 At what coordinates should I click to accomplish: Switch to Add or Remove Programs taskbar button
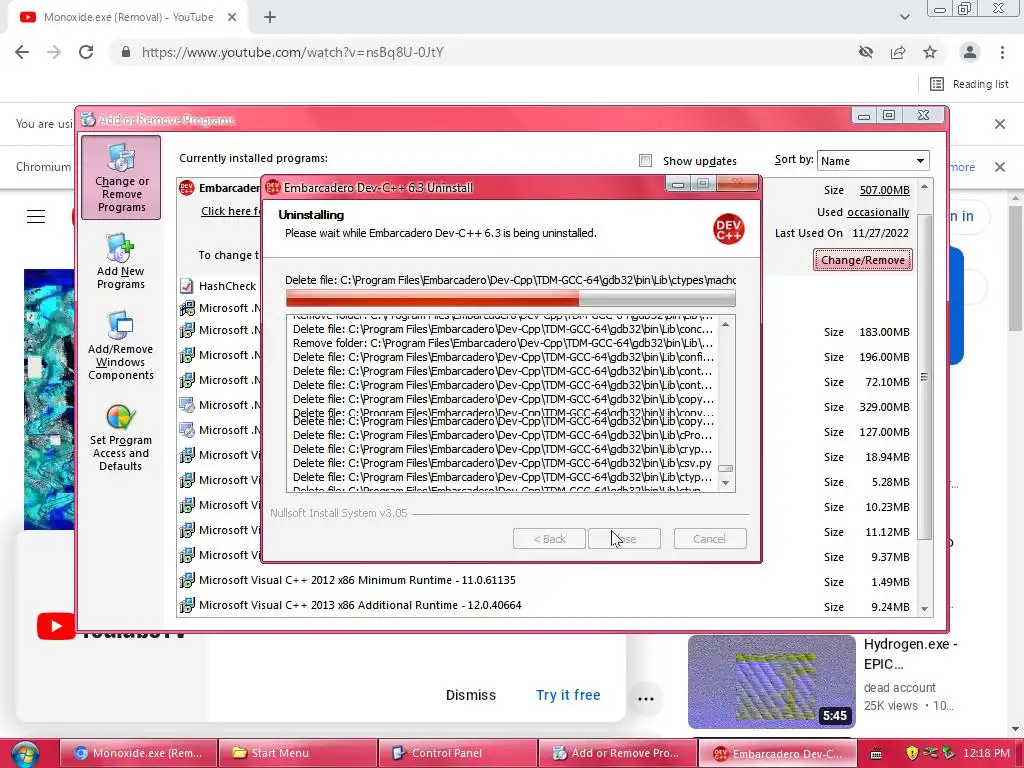coord(618,753)
